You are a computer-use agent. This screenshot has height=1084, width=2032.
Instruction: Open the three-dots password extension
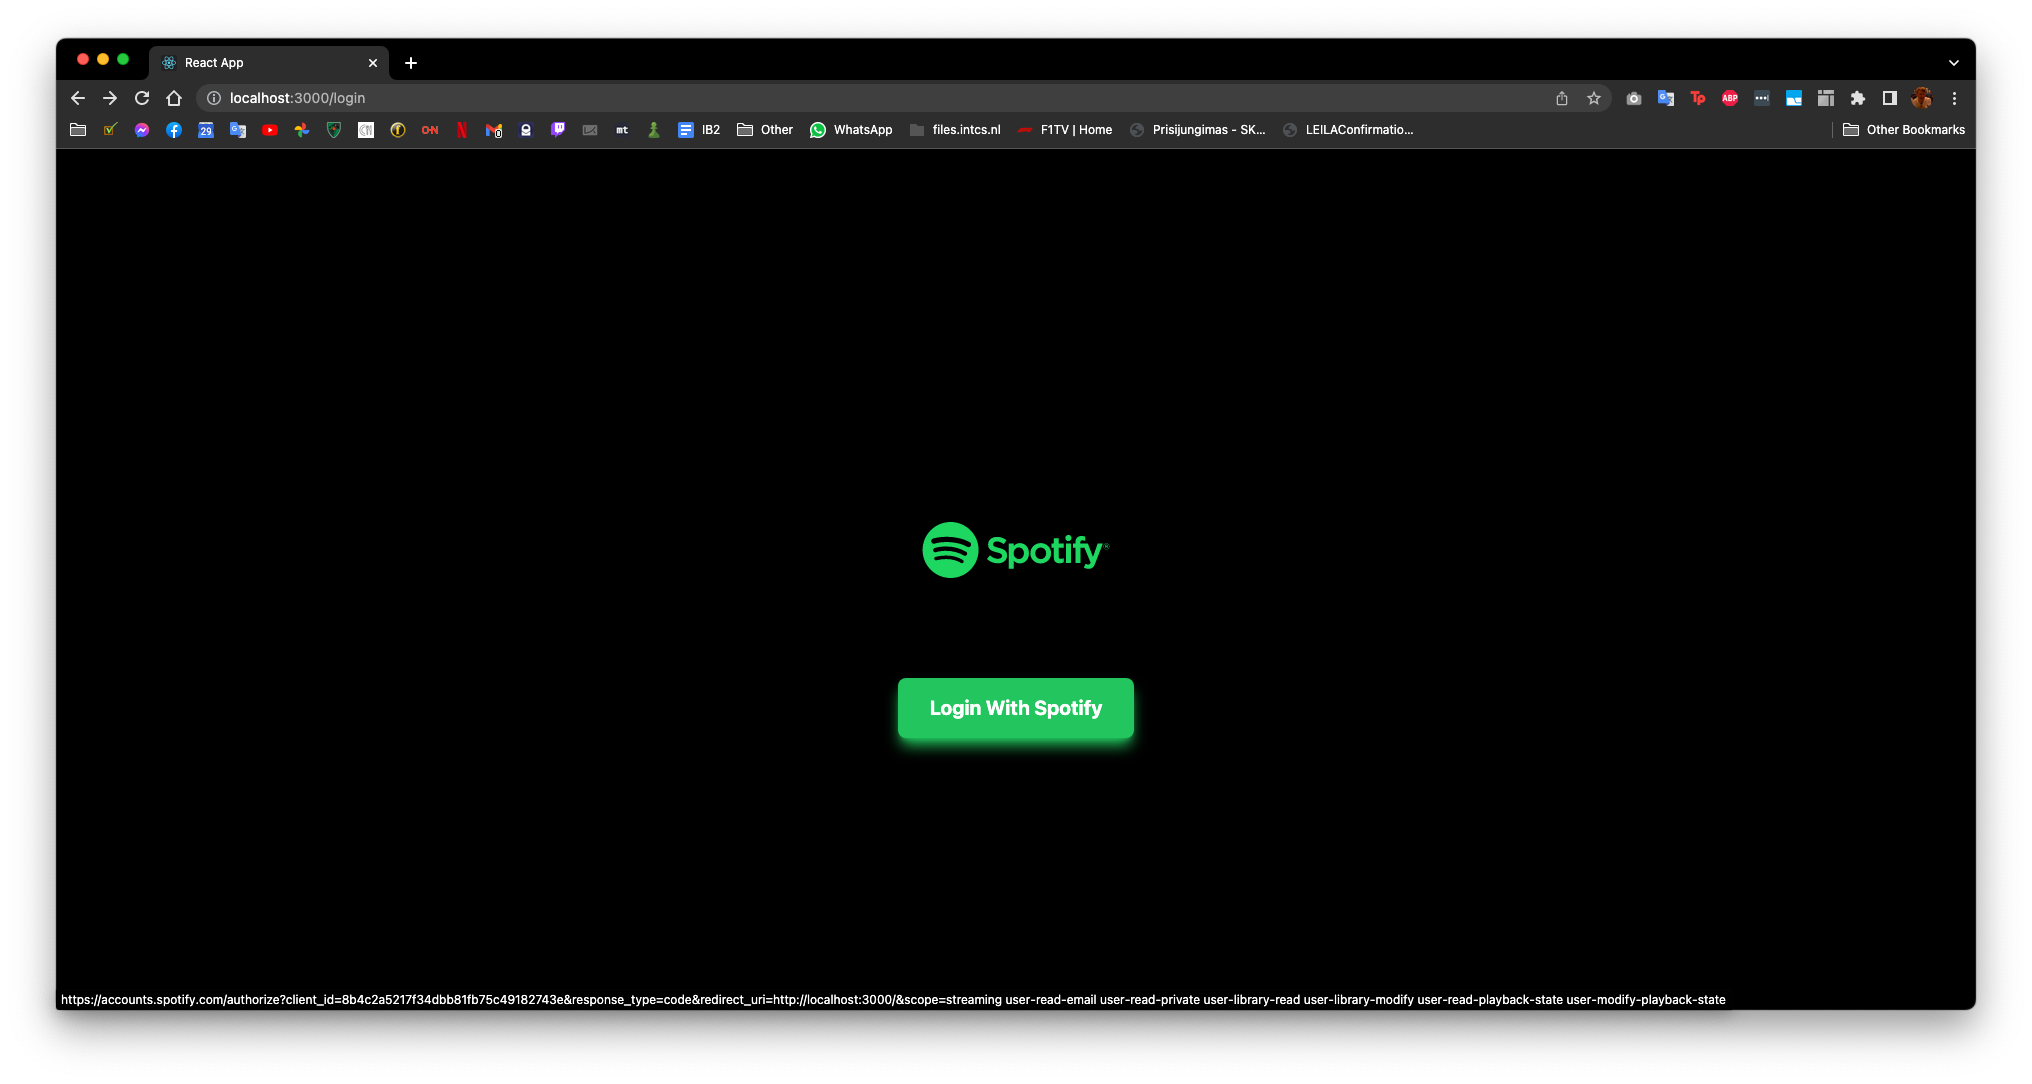click(x=1762, y=98)
